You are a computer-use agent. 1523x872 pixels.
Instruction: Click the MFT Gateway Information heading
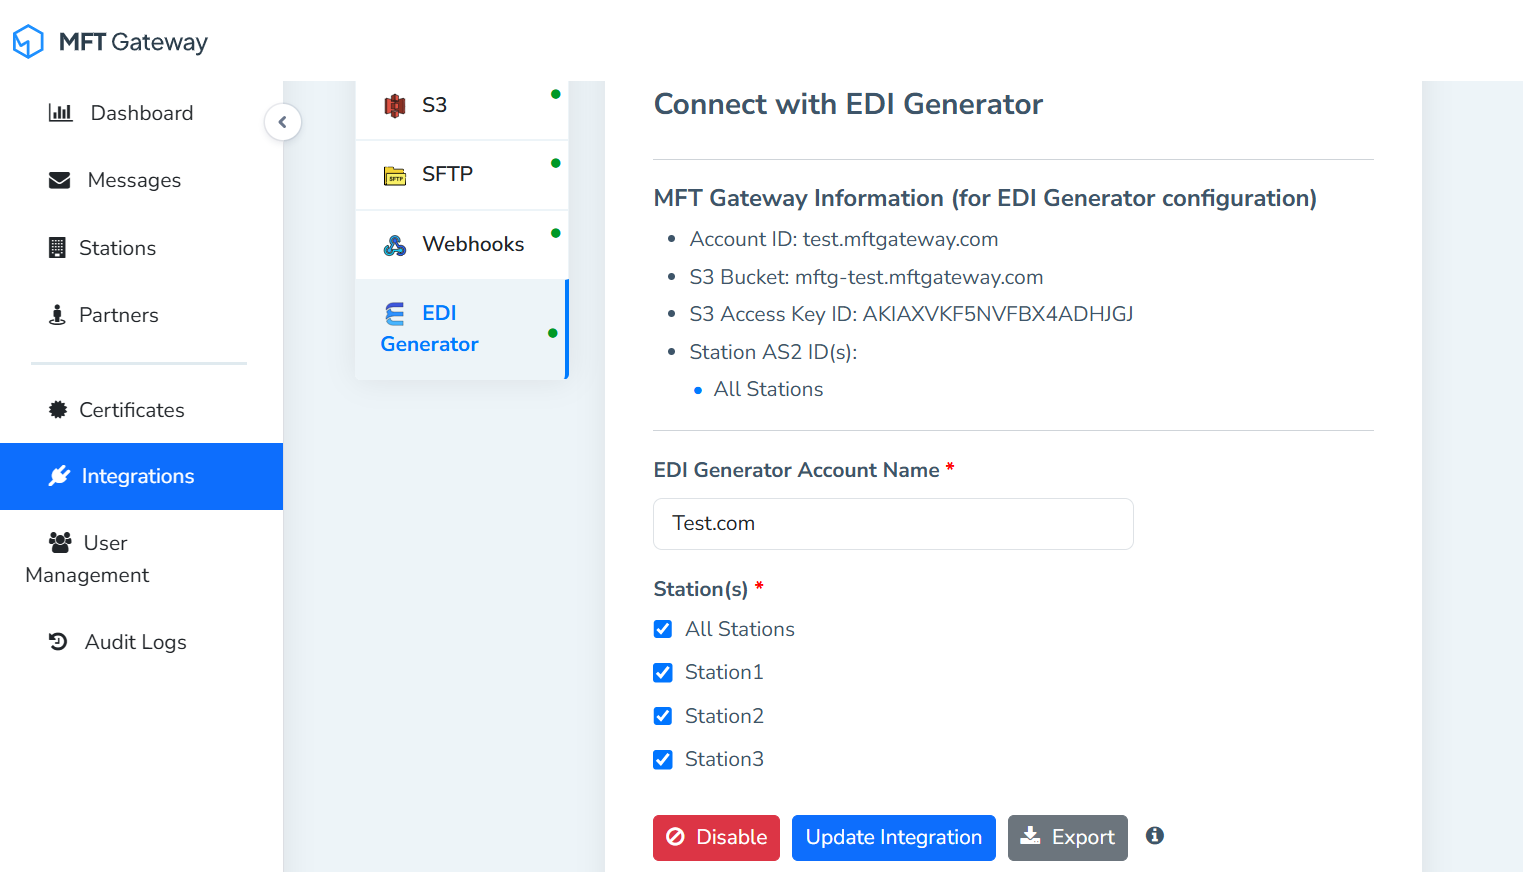point(985,198)
